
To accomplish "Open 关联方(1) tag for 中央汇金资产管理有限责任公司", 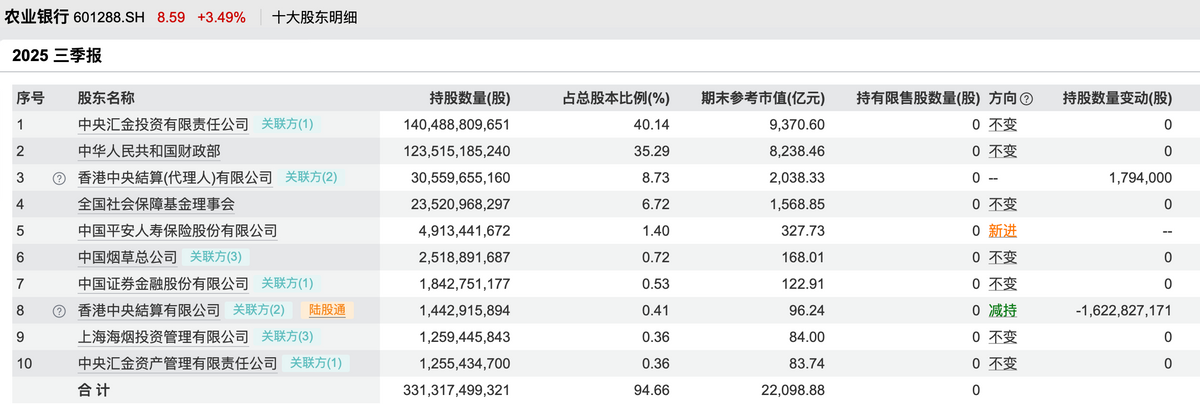I will pyautogui.click(x=315, y=363).
